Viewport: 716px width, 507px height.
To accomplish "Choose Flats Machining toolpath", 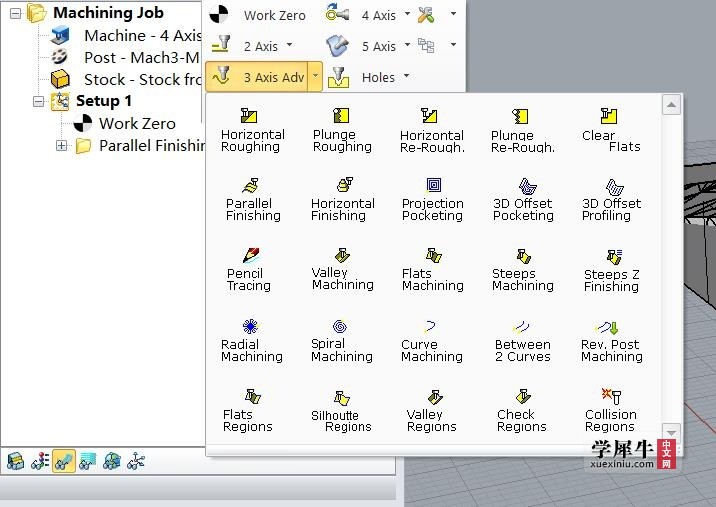I will click(x=432, y=269).
